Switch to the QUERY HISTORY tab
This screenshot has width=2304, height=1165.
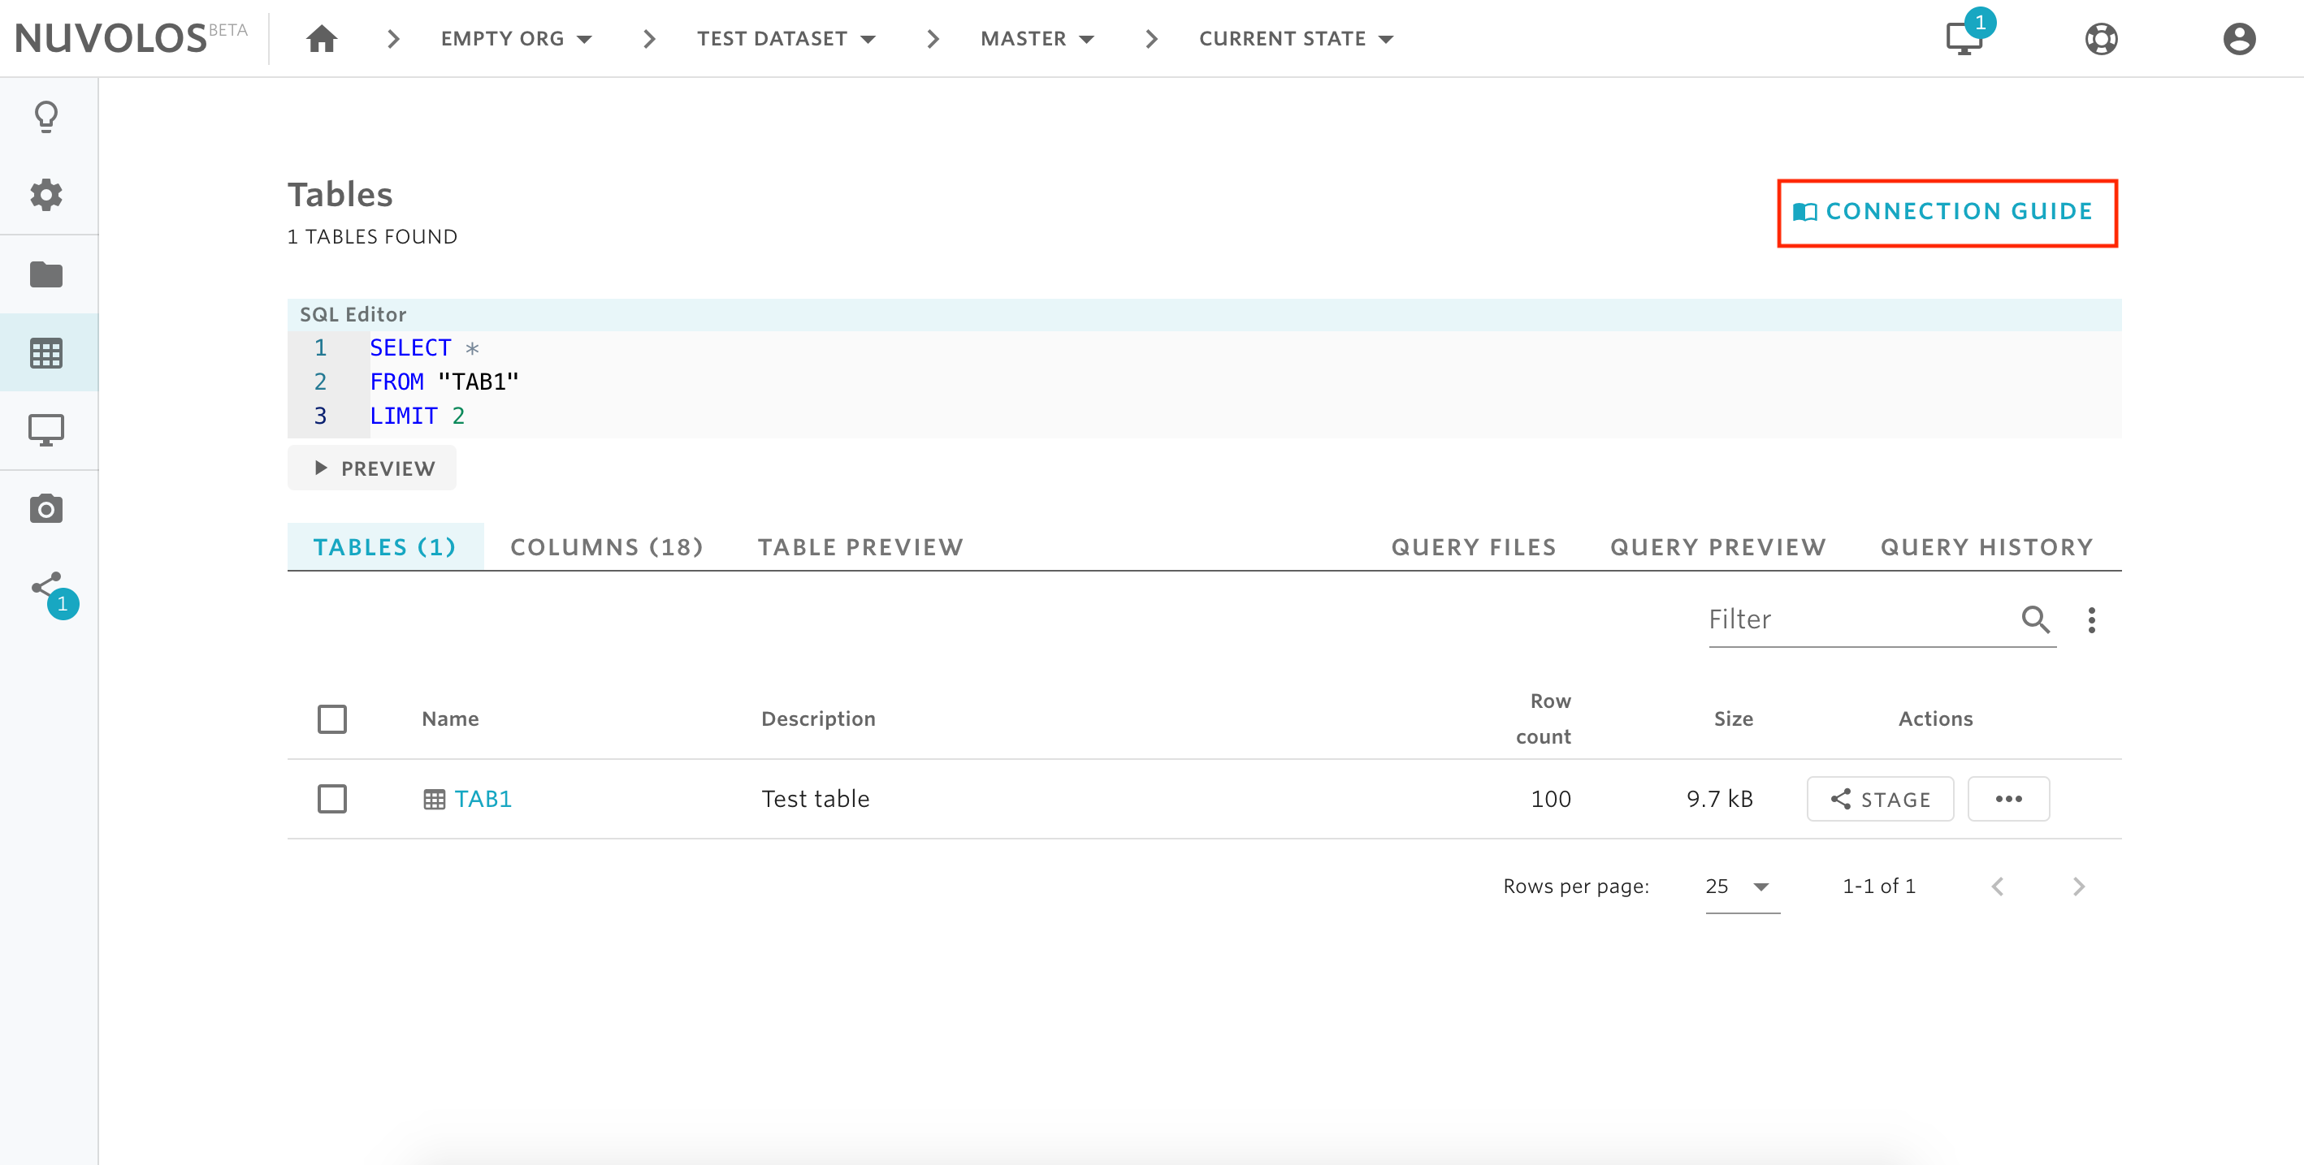click(1986, 547)
